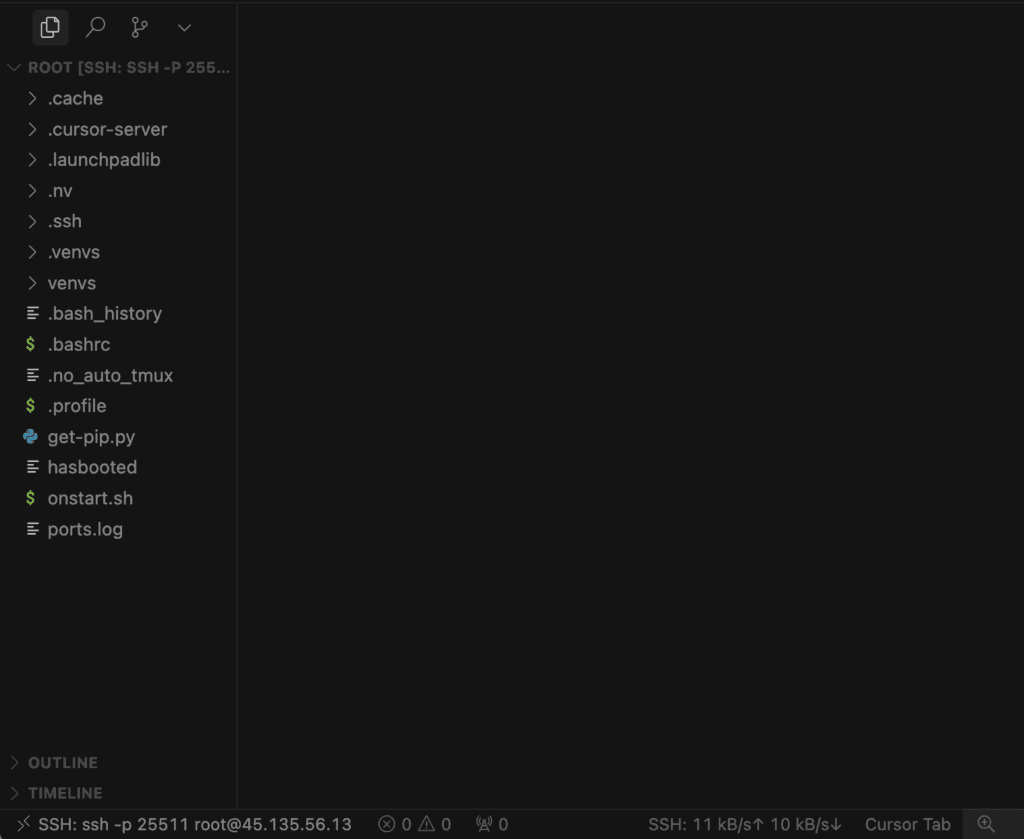The height and width of the screenshot is (839, 1024).
Task: Open the ports.log file
Action: coord(85,529)
